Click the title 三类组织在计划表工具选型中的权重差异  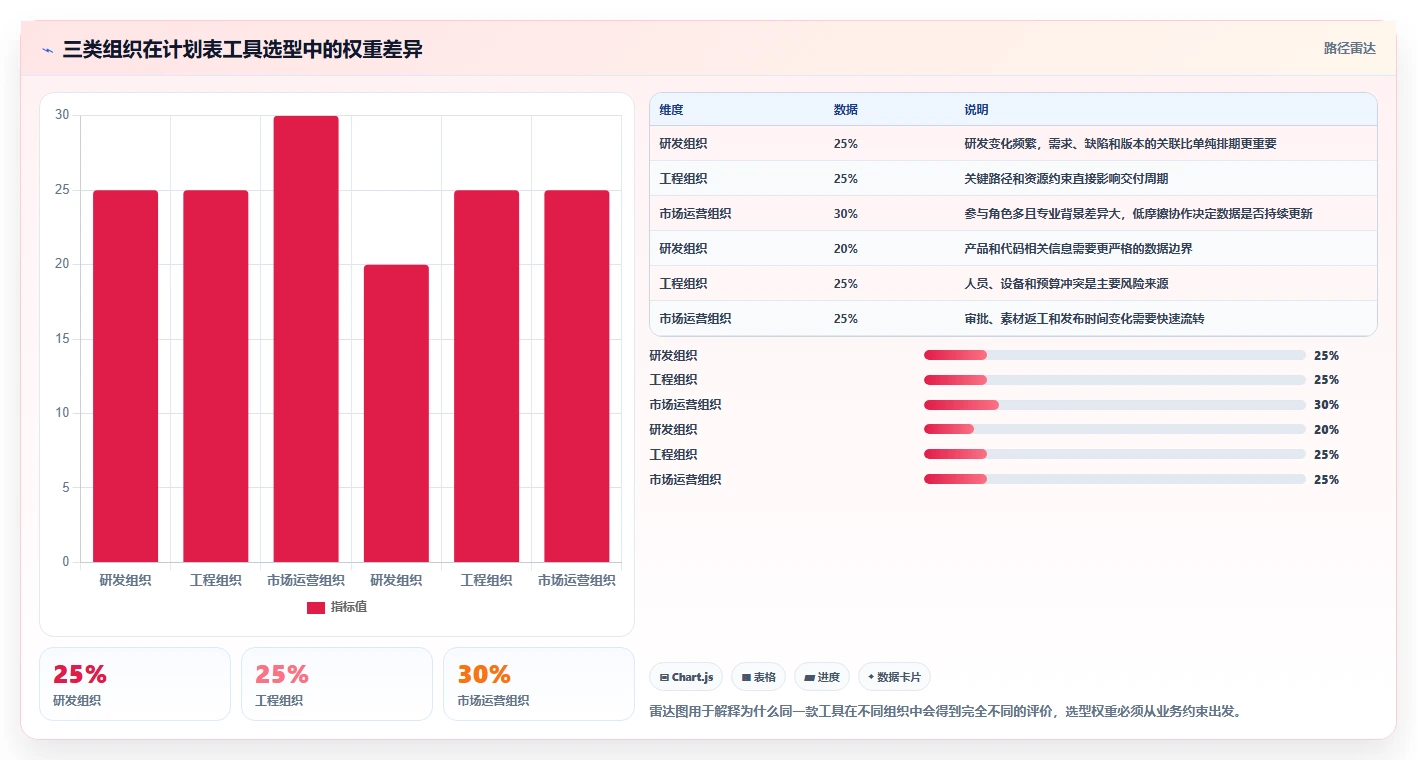(x=242, y=49)
